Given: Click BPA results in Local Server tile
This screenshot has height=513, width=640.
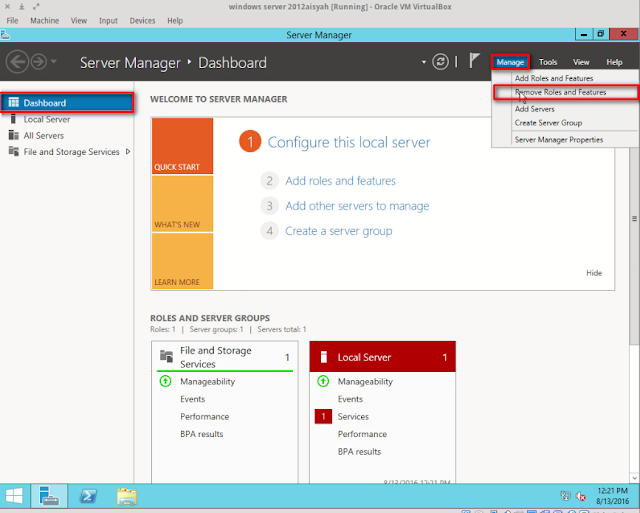Looking at the screenshot, I should pos(359,452).
